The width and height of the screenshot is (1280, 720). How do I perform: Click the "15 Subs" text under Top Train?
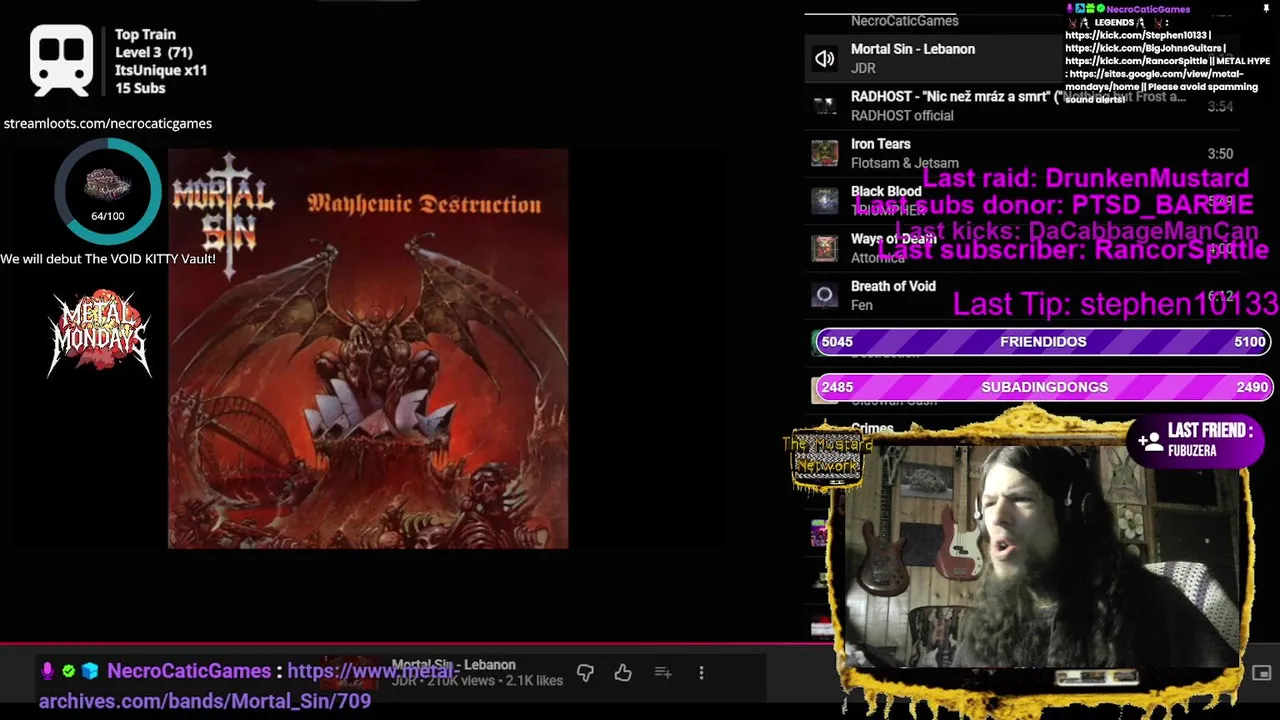(140, 88)
